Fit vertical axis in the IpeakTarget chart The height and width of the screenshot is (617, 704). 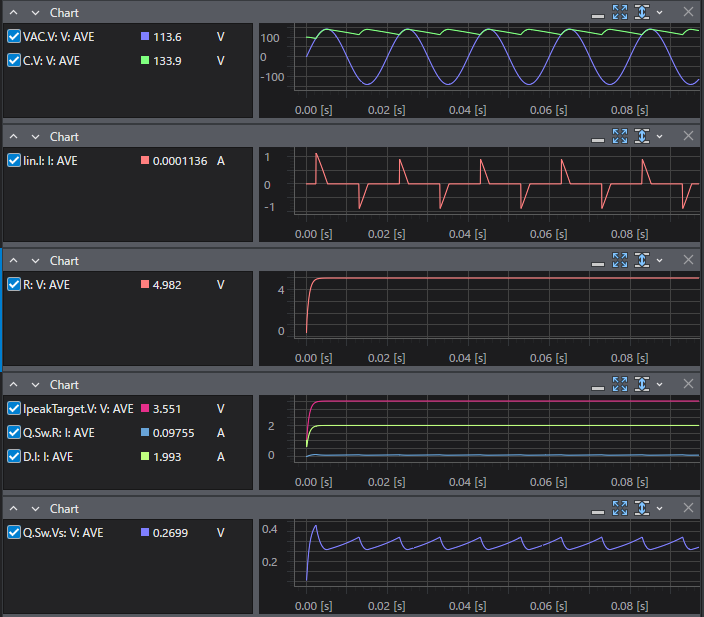pyautogui.click(x=642, y=384)
